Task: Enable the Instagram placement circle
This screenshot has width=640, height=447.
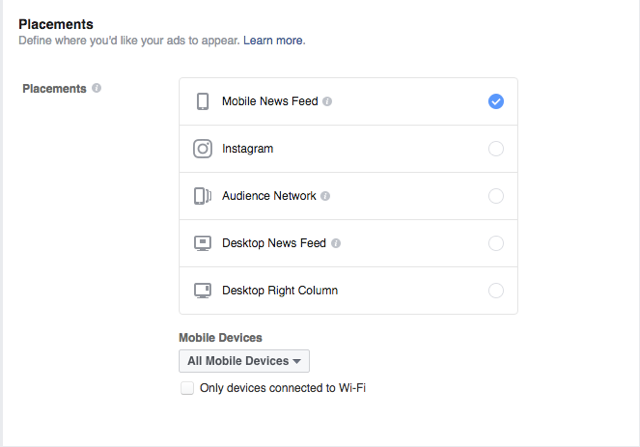Action: [496, 149]
